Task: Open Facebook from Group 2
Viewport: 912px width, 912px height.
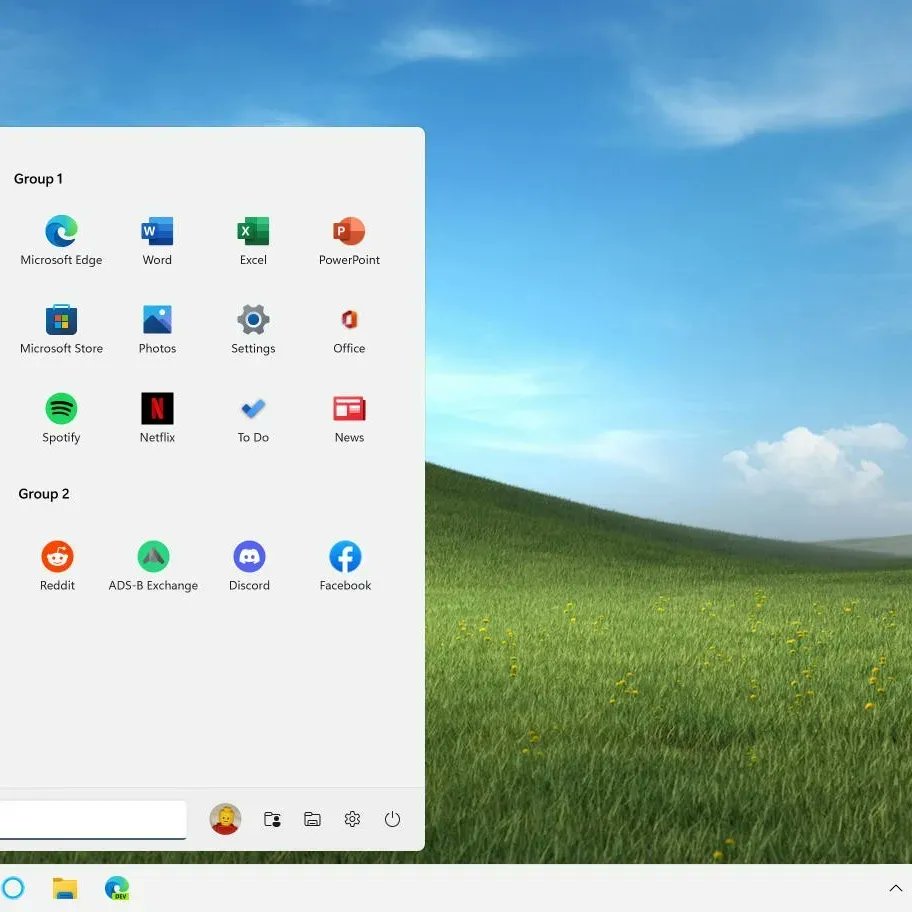Action: click(x=344, y=556)
